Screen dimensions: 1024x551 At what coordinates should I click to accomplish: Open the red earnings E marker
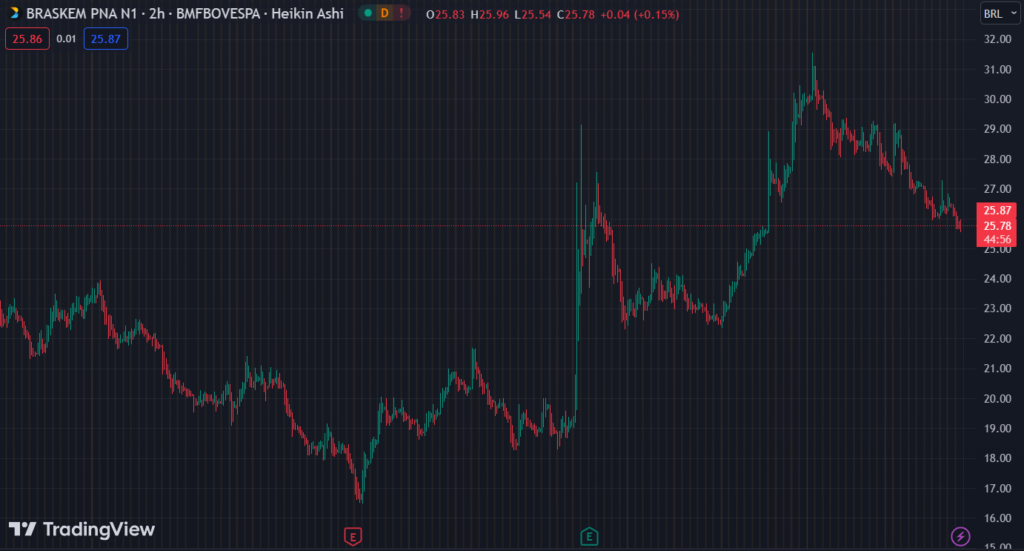353,537
